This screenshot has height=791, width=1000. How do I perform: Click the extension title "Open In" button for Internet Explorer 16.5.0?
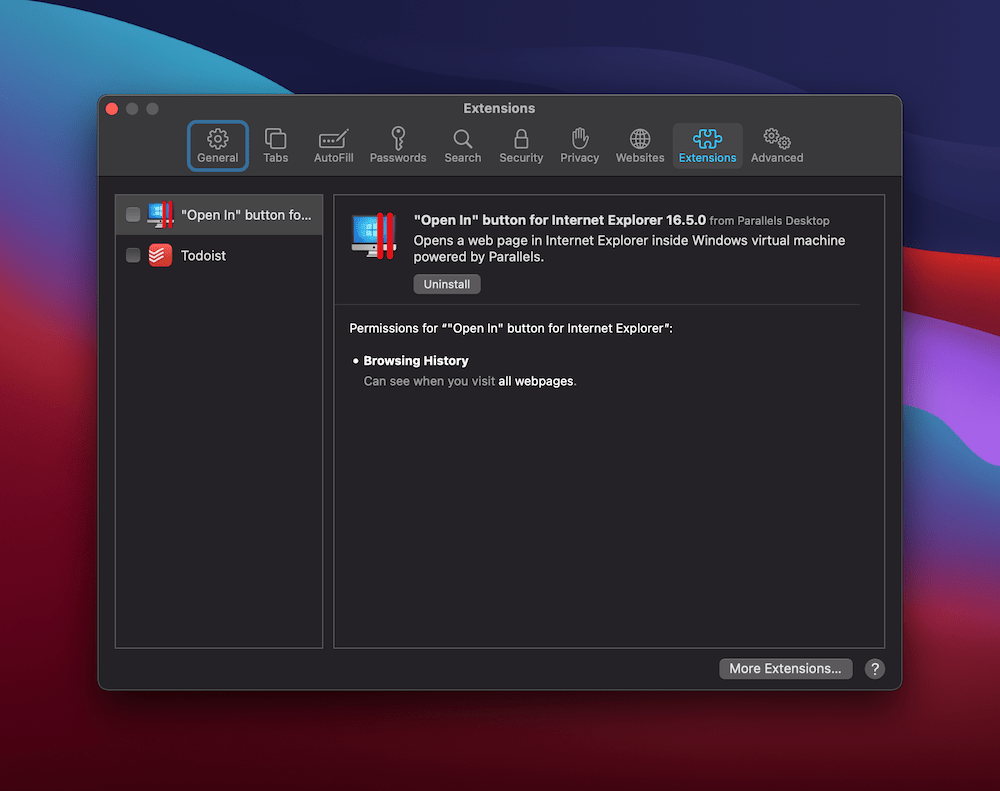click(x=559, y=220)
